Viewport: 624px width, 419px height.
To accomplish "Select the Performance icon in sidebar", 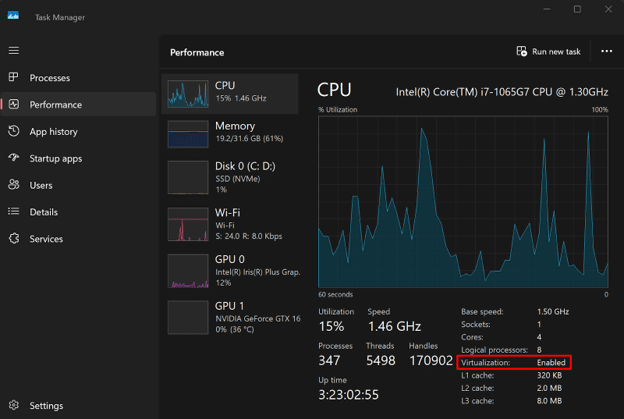I will (x=14, y=104).
